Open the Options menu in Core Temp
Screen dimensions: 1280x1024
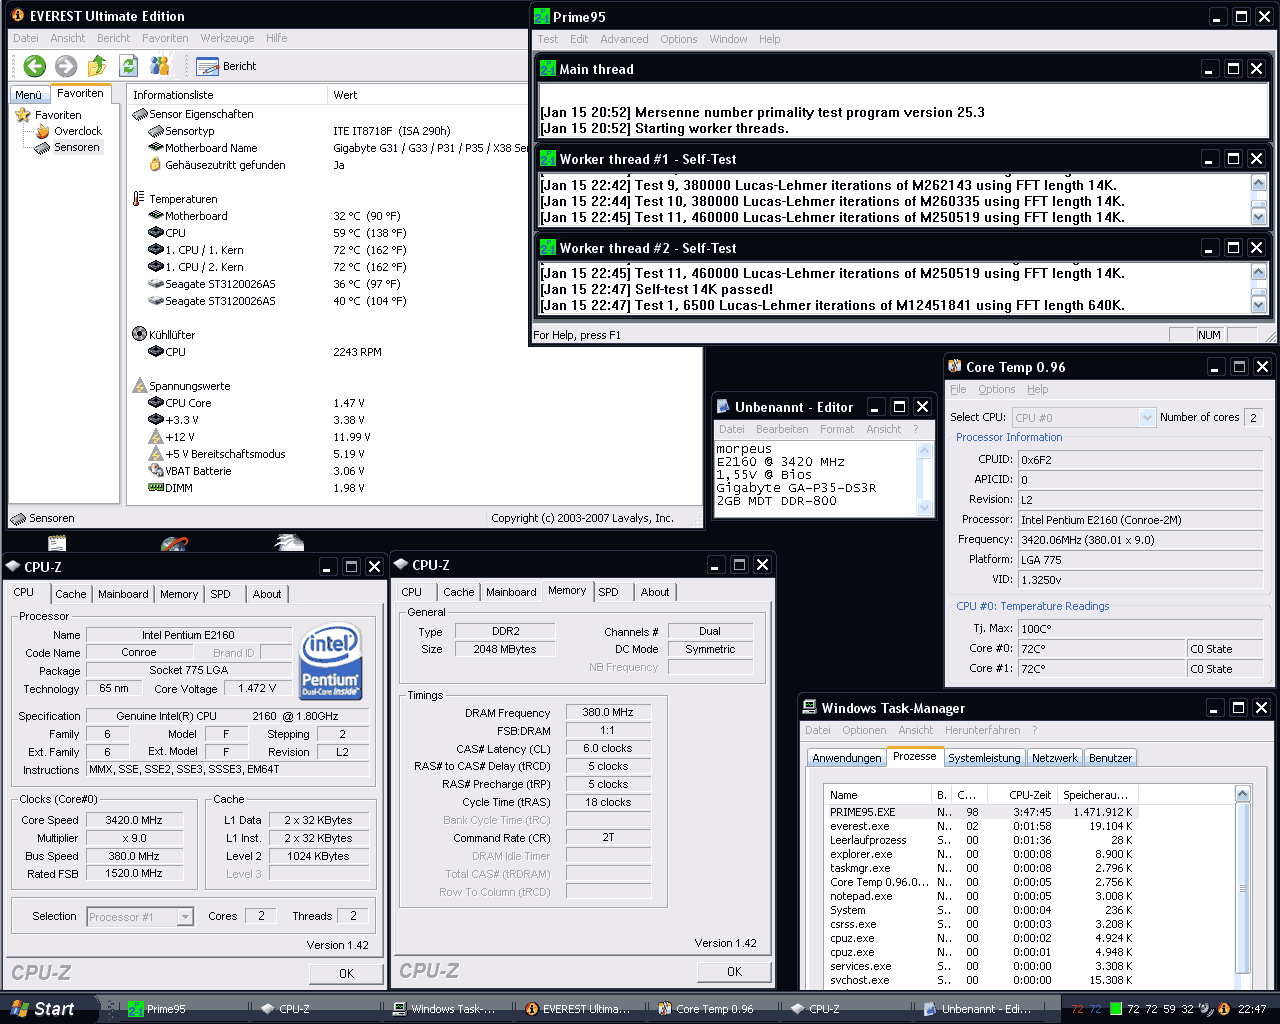(x=996, y=390)
